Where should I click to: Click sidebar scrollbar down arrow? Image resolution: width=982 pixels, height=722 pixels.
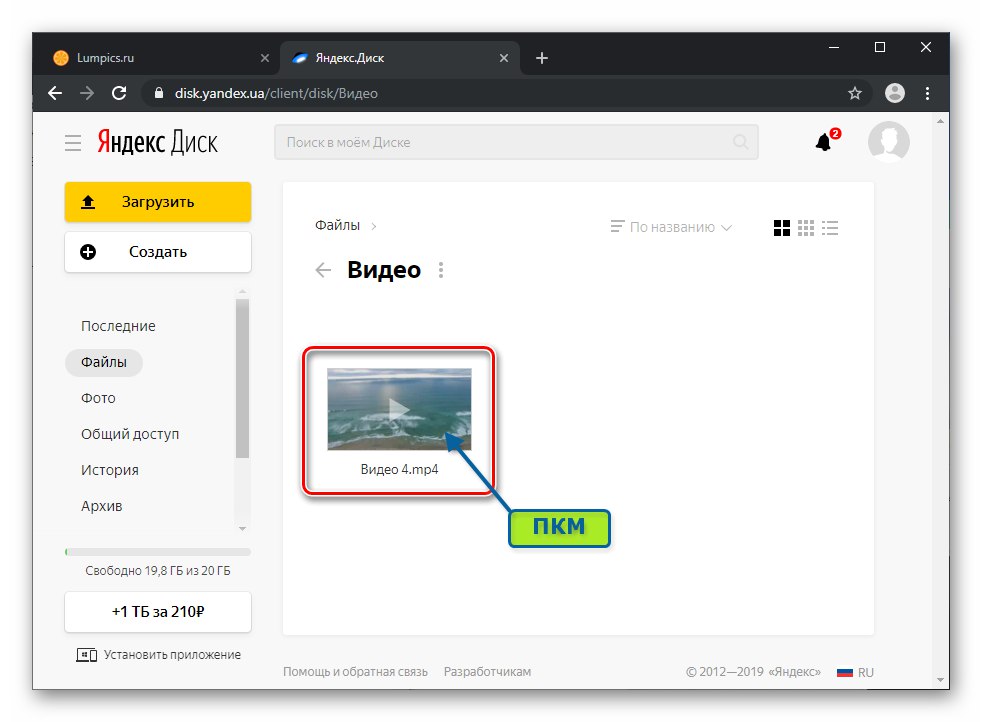coord(242,529)
